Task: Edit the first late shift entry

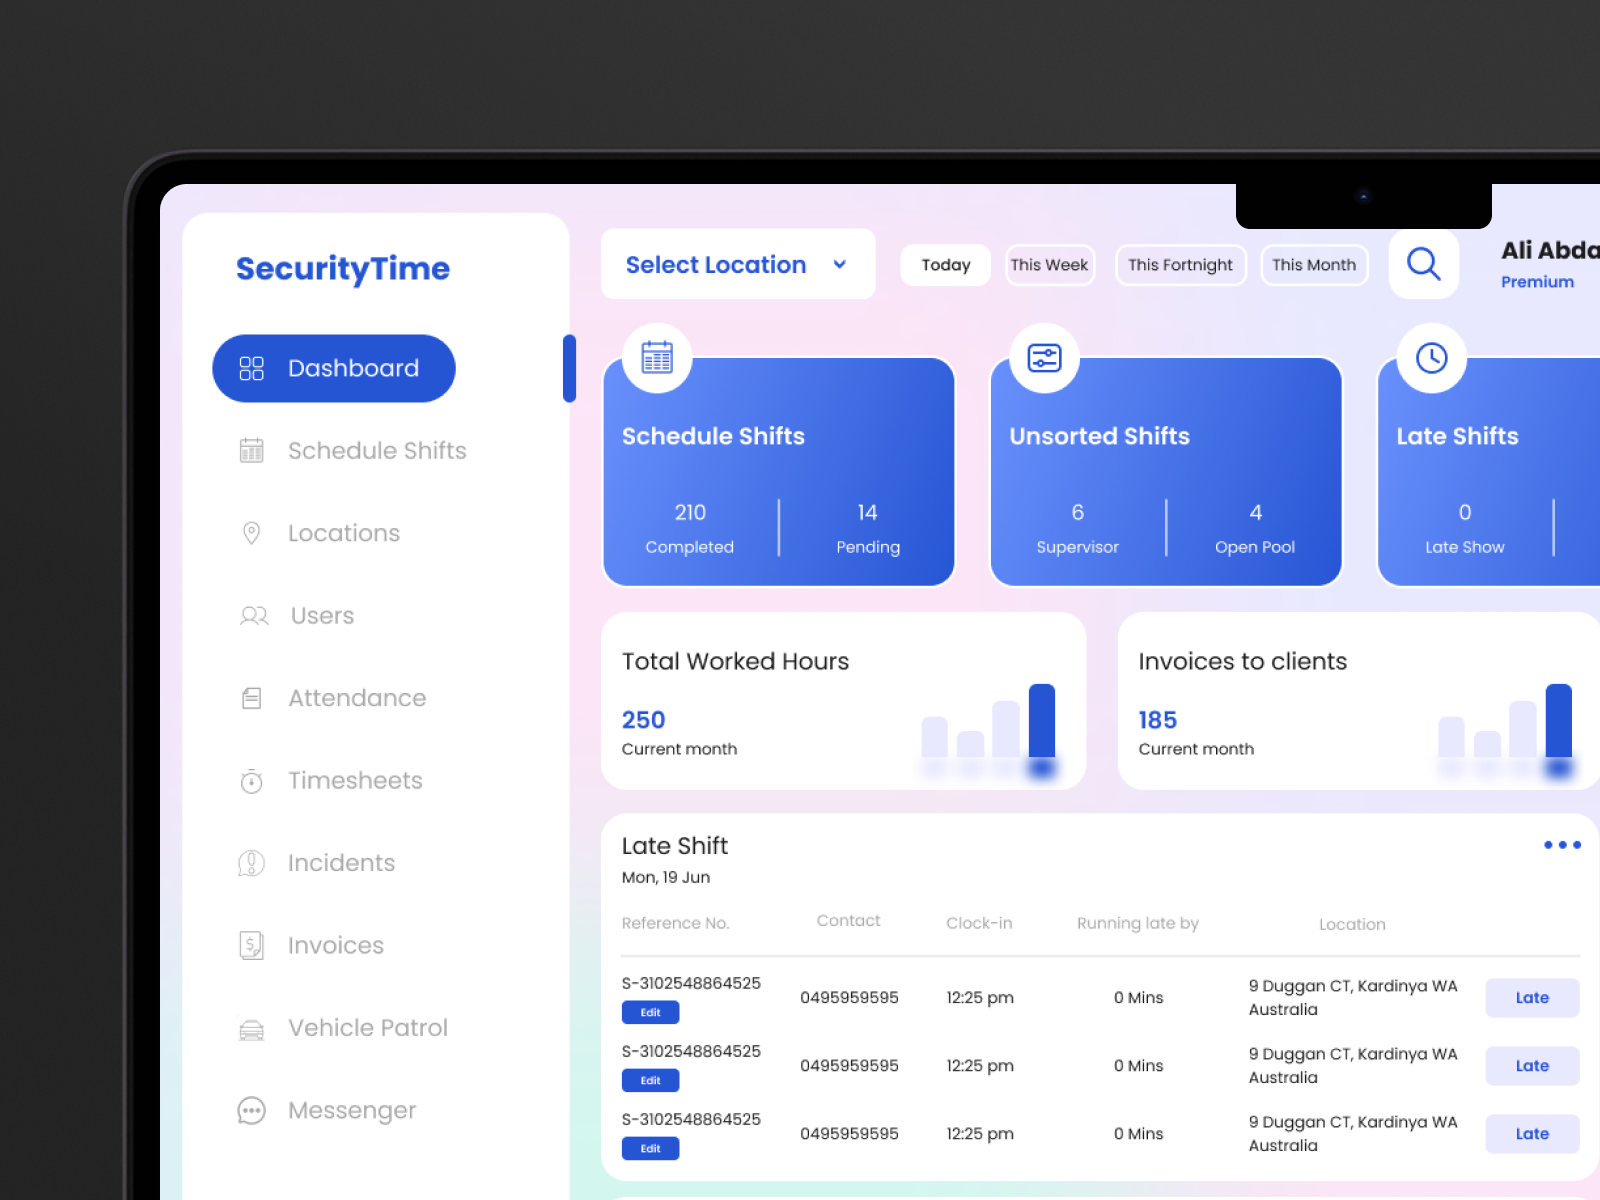Action: coord(650,1012)
